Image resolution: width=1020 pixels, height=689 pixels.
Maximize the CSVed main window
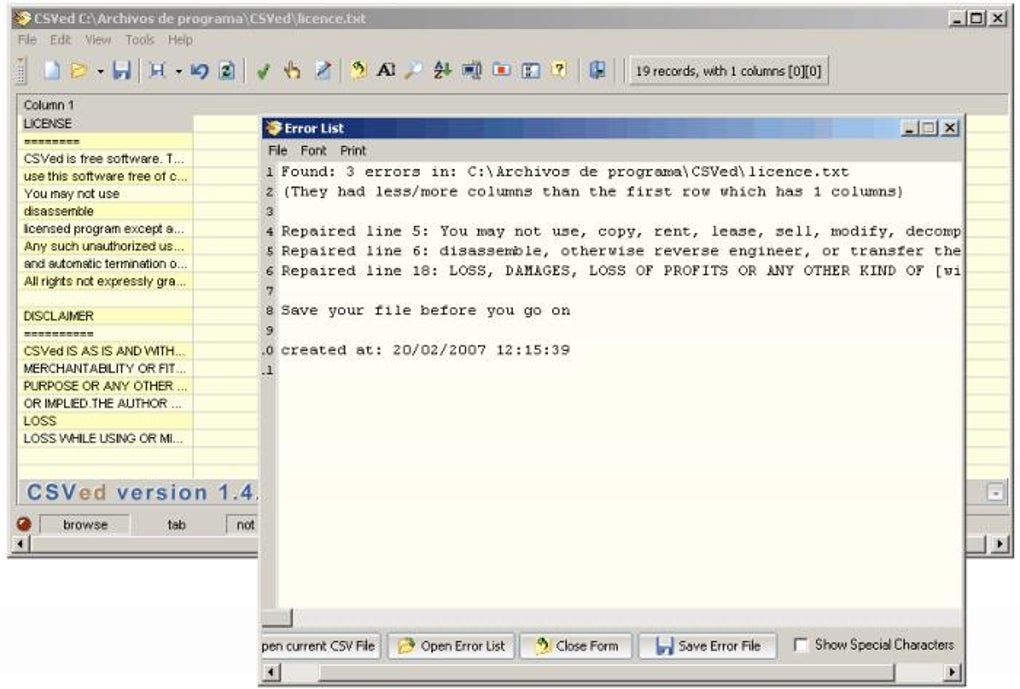(x=976, y=19)
